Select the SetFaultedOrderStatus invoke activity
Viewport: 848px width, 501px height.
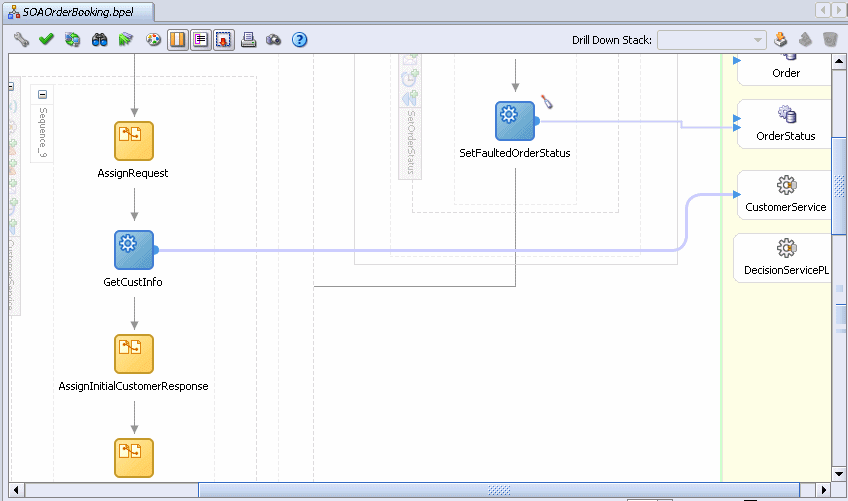coord(515,121)
